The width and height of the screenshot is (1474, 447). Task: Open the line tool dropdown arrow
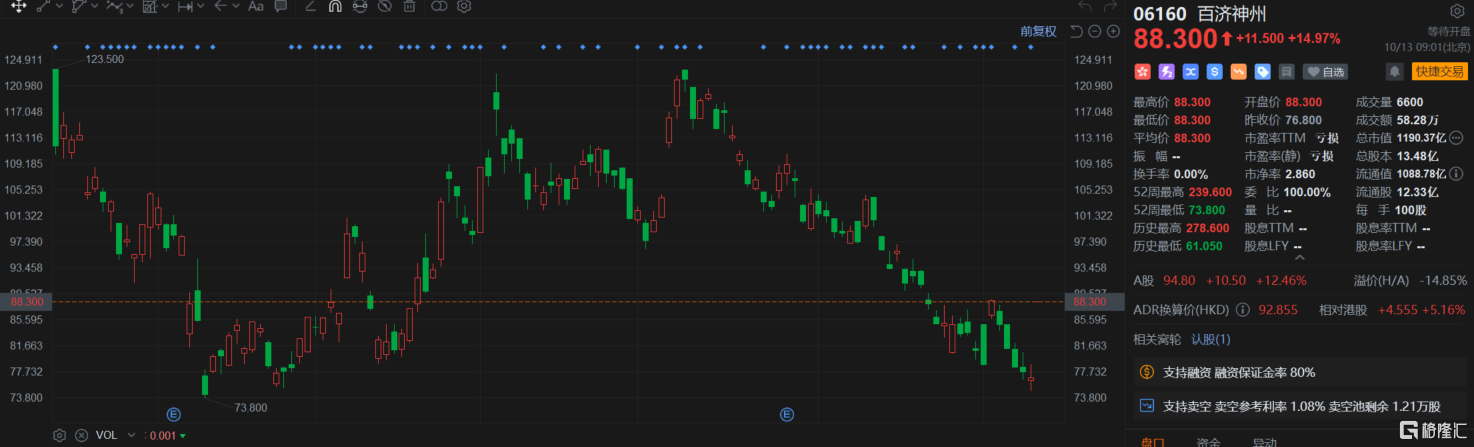click(59, 6)
